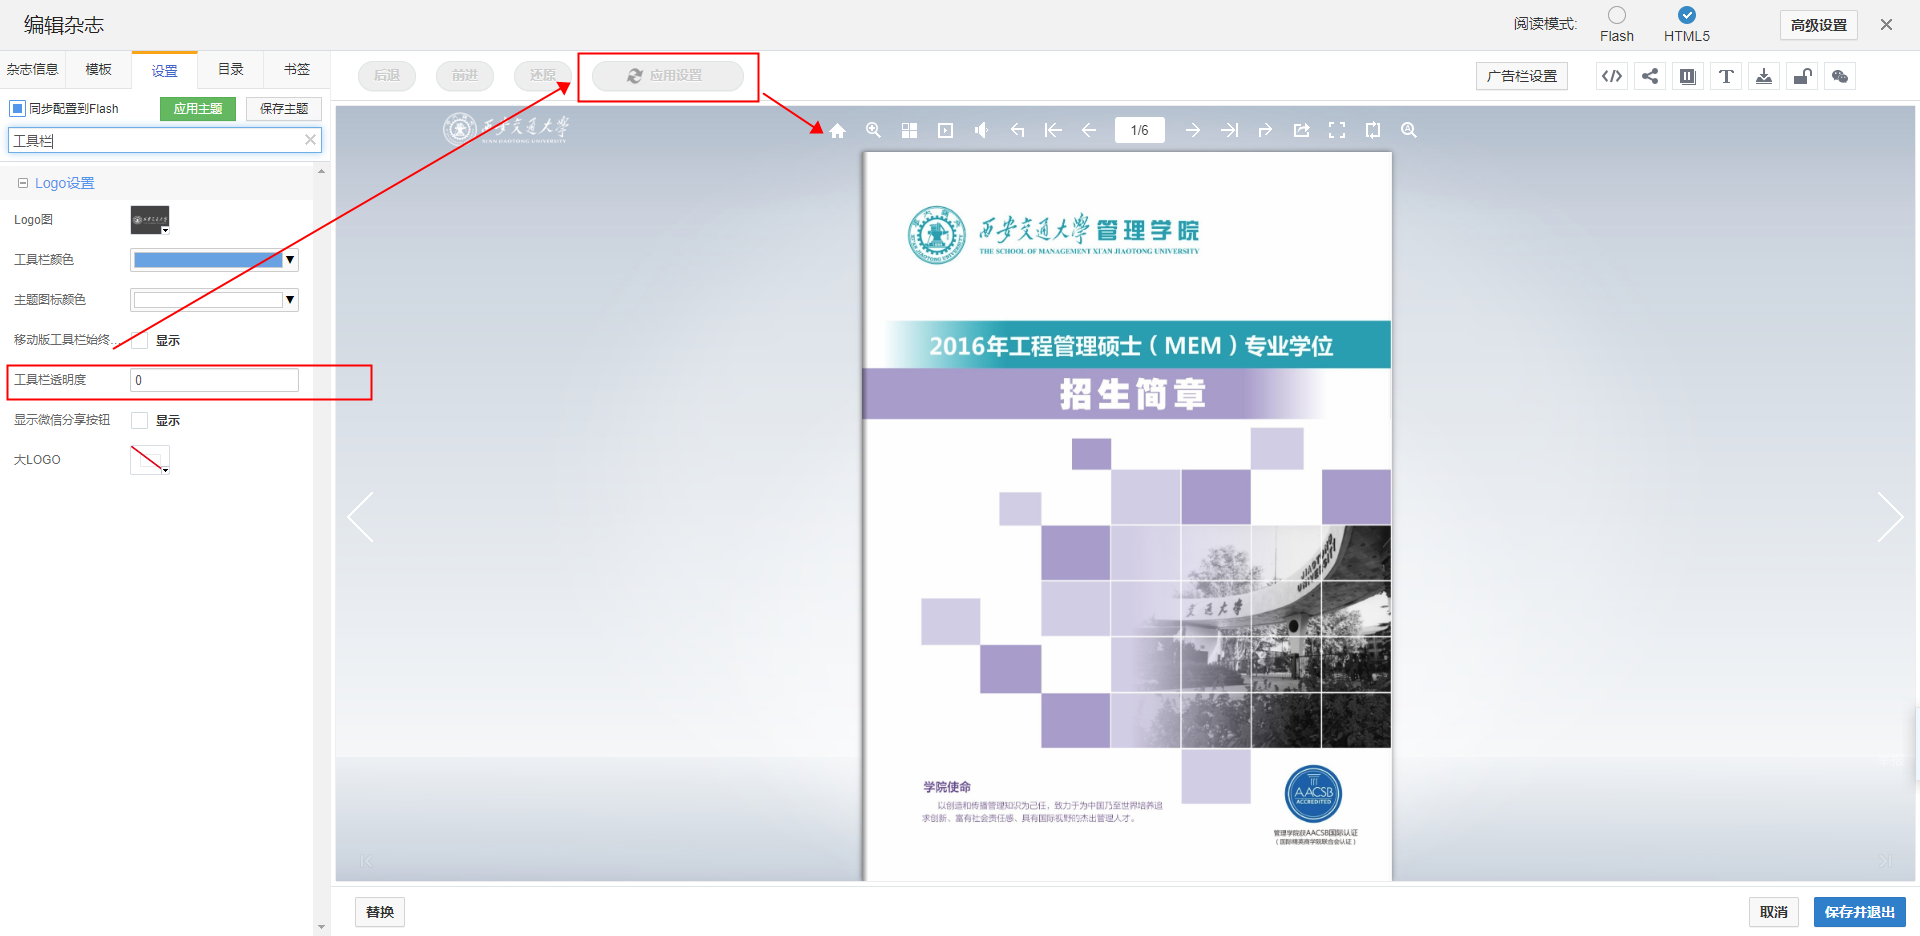The width and height of the screenshot is (1920, 936).
Task: Click the download tray icon
Action: 1764,76
